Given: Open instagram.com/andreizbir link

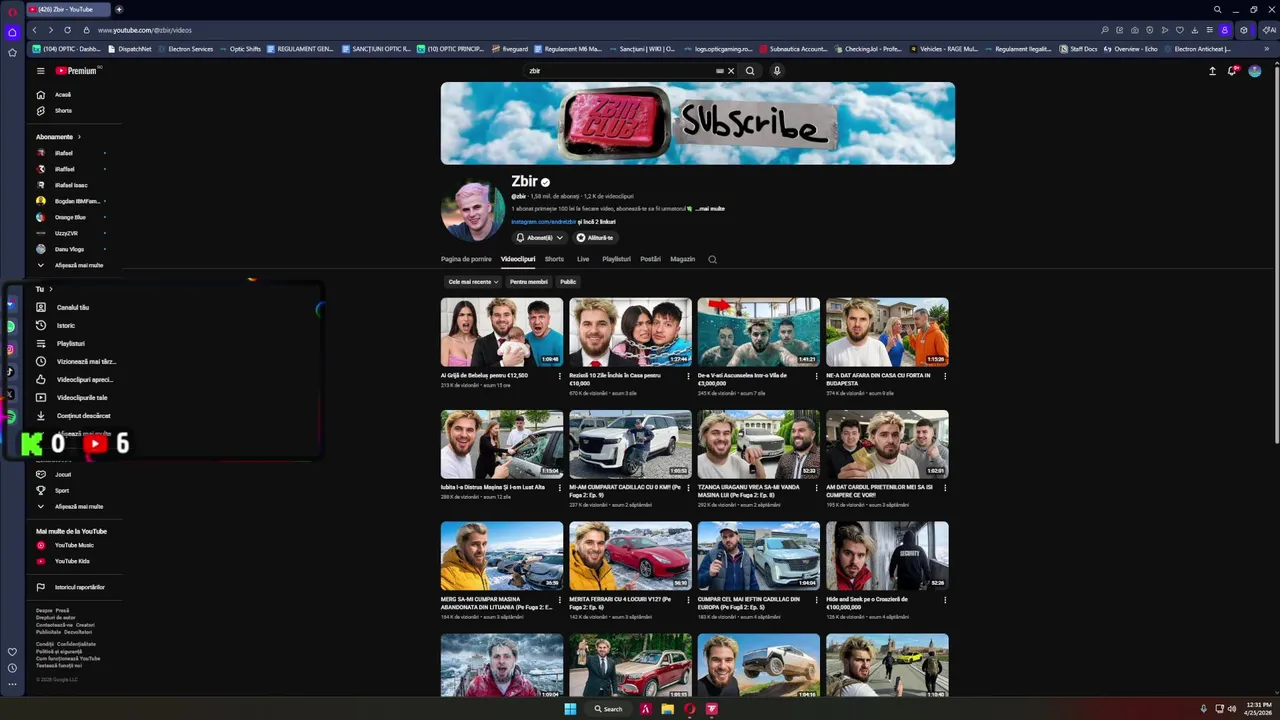Looking at the screenshot, I should pos(544,222).
